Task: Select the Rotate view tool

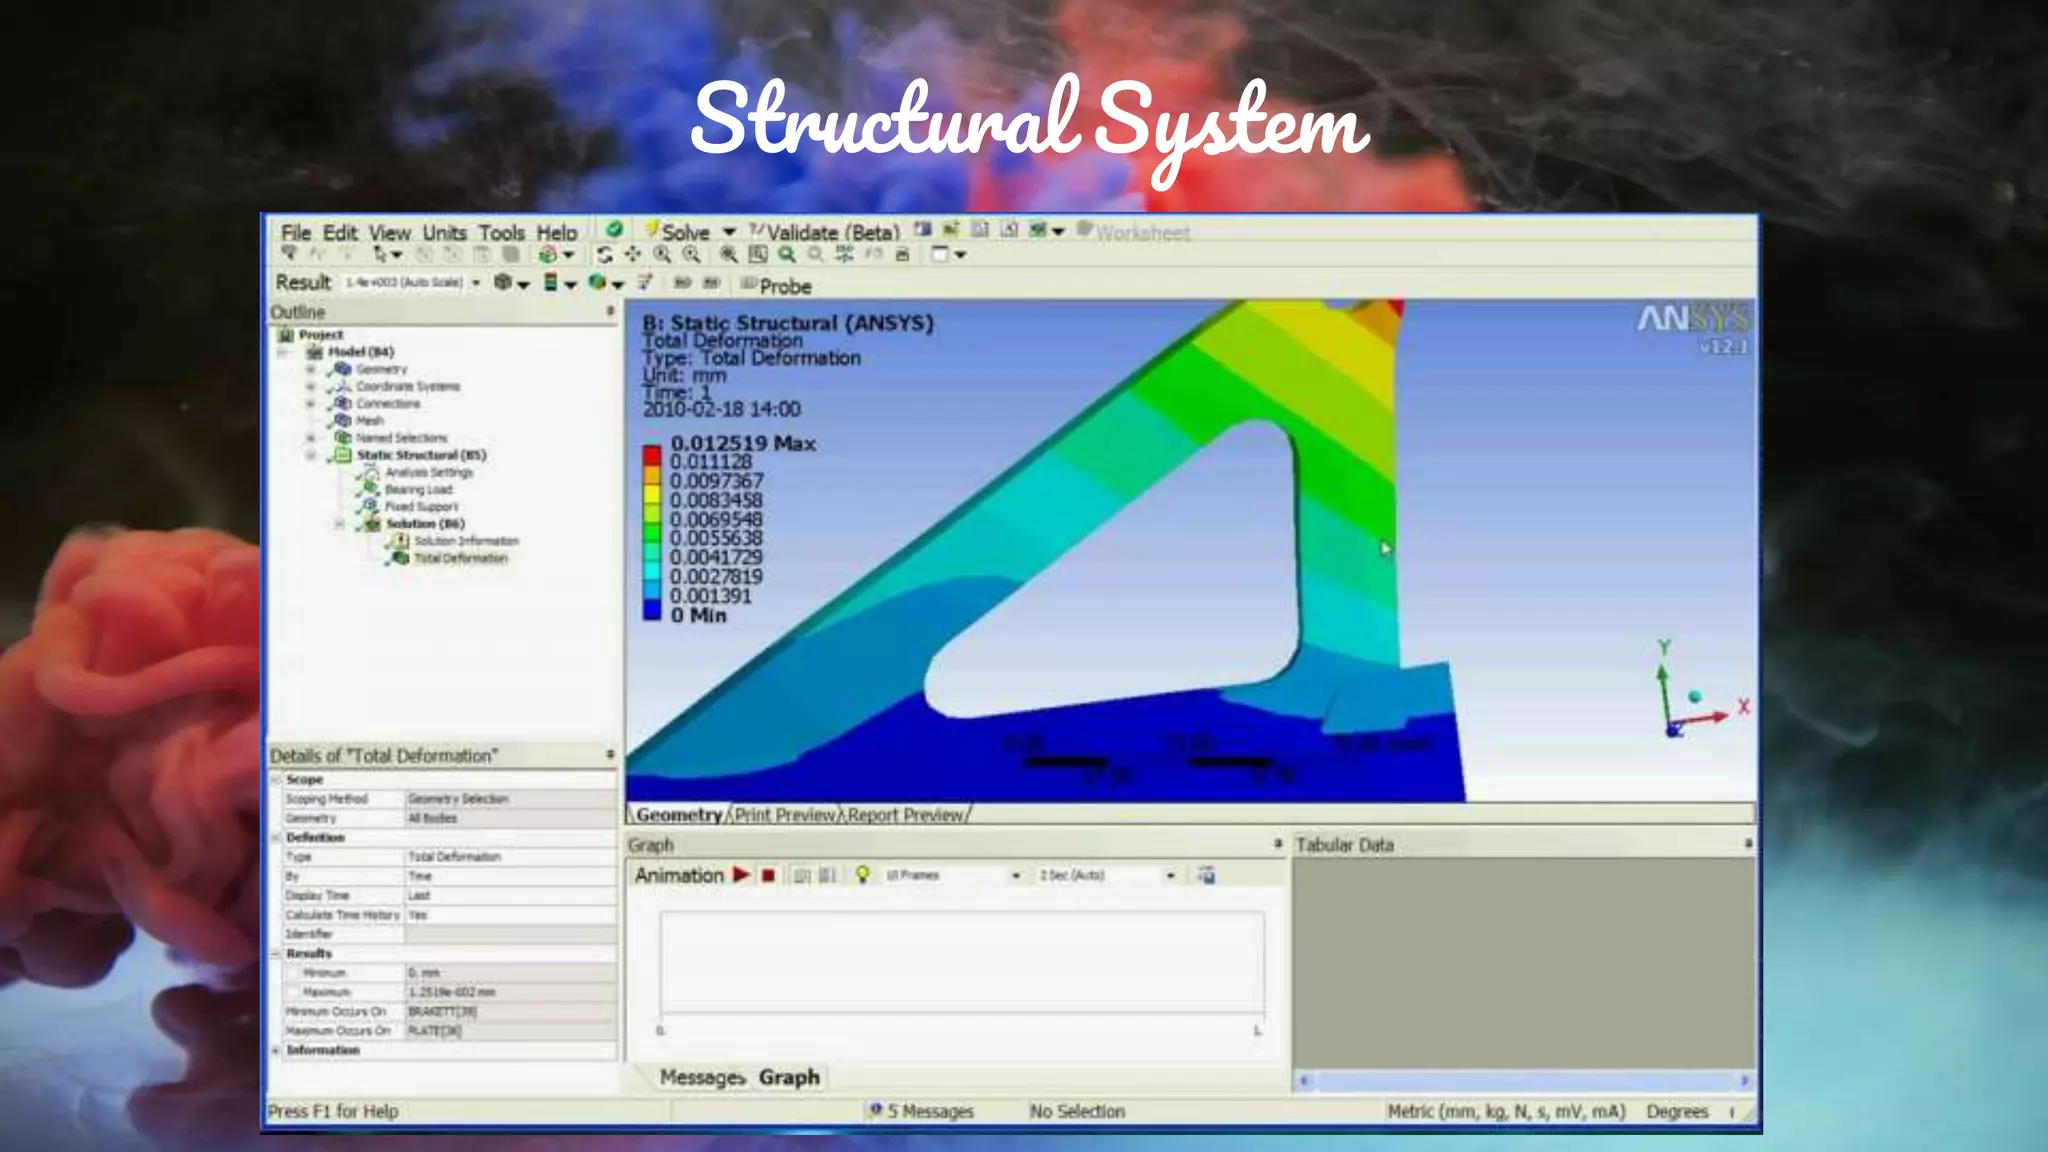Action: click(x=605, y=255)
